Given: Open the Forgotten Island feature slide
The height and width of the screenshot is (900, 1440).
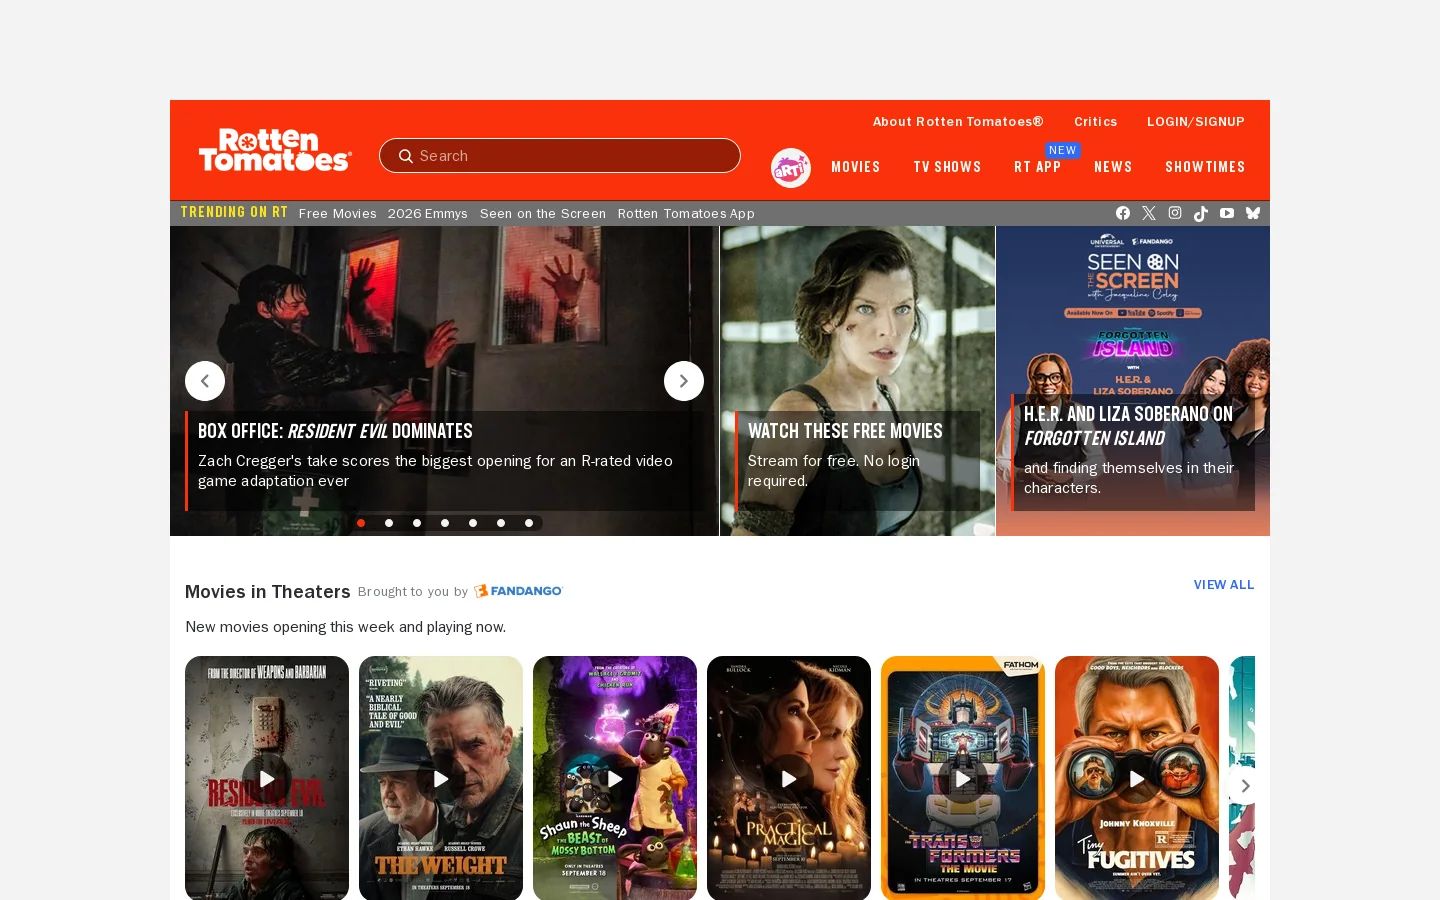Looking at the screenshot, I should point(1133,381).
